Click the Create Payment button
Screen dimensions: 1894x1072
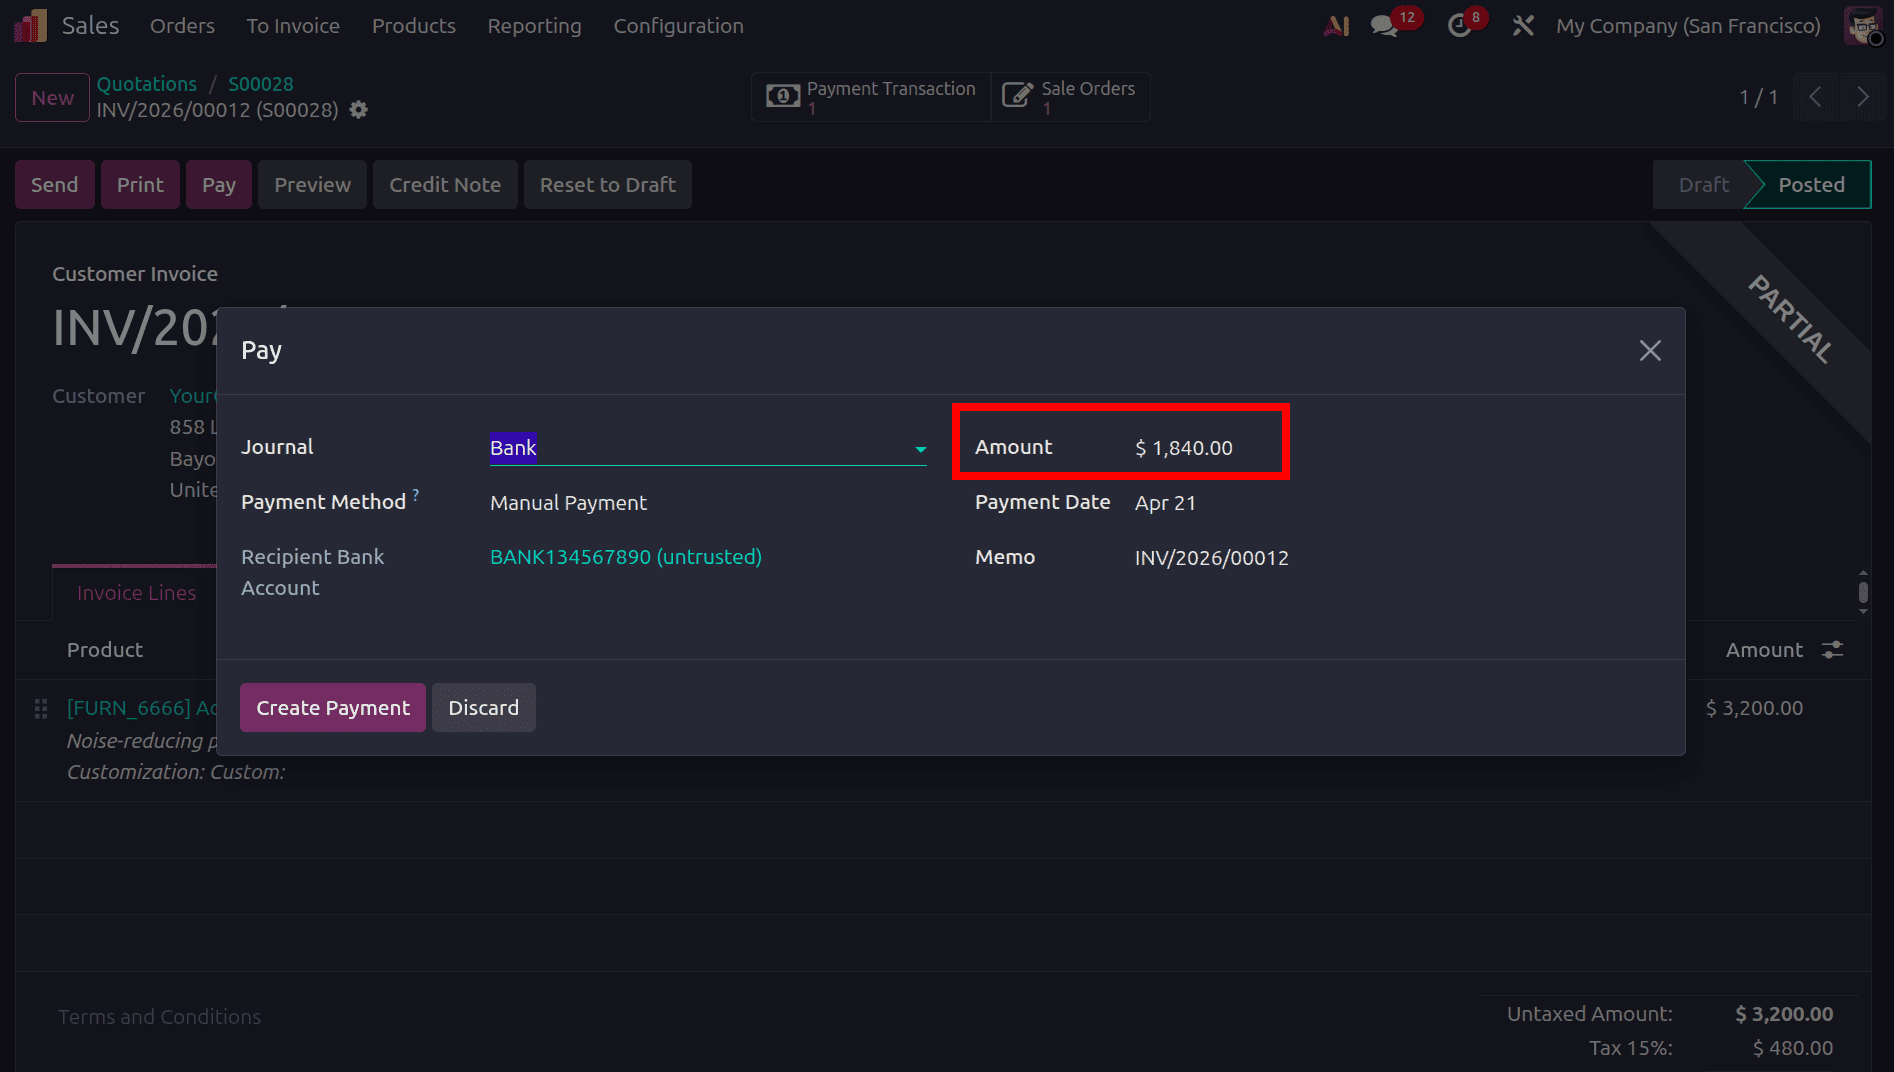pos(332,707)
